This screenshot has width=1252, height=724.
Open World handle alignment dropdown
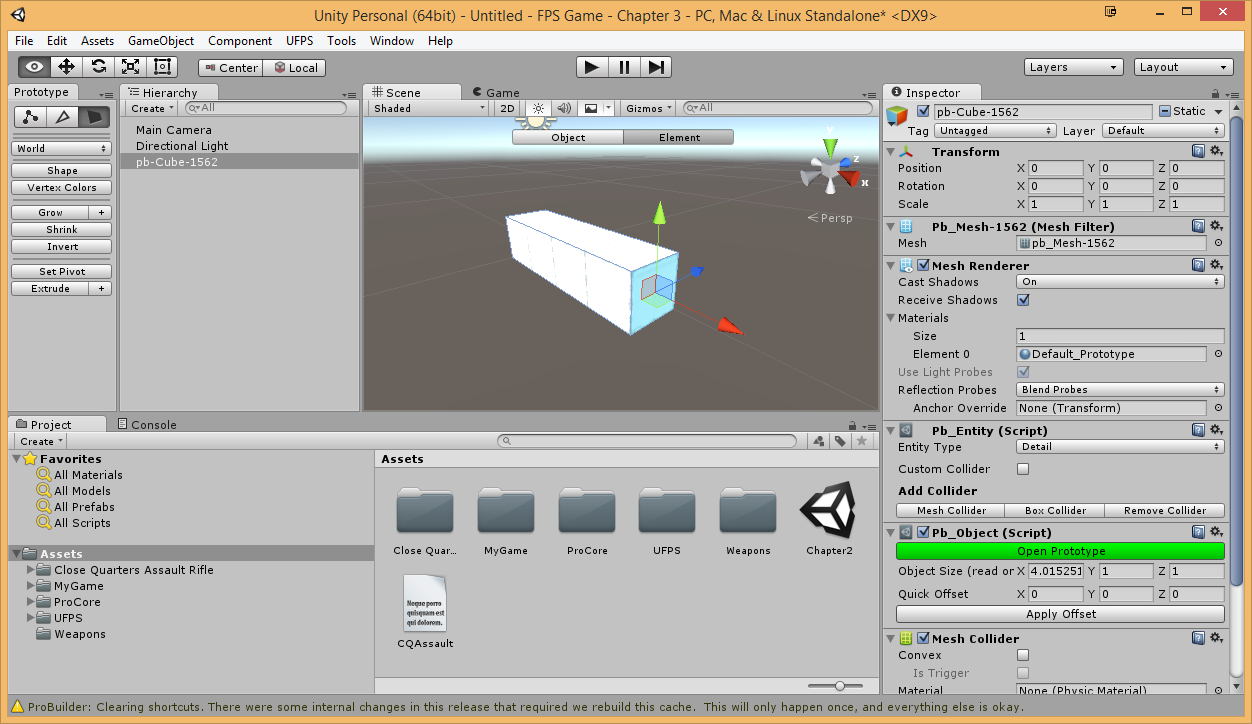[x=62, y=148]
